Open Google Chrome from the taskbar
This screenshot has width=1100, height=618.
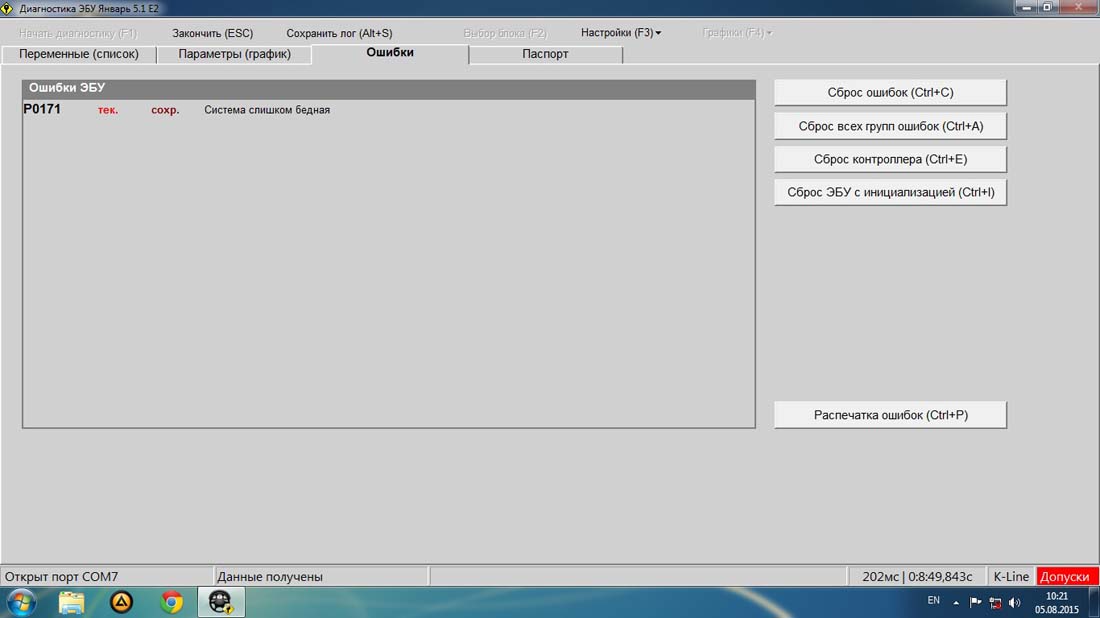tap(172, 602)
